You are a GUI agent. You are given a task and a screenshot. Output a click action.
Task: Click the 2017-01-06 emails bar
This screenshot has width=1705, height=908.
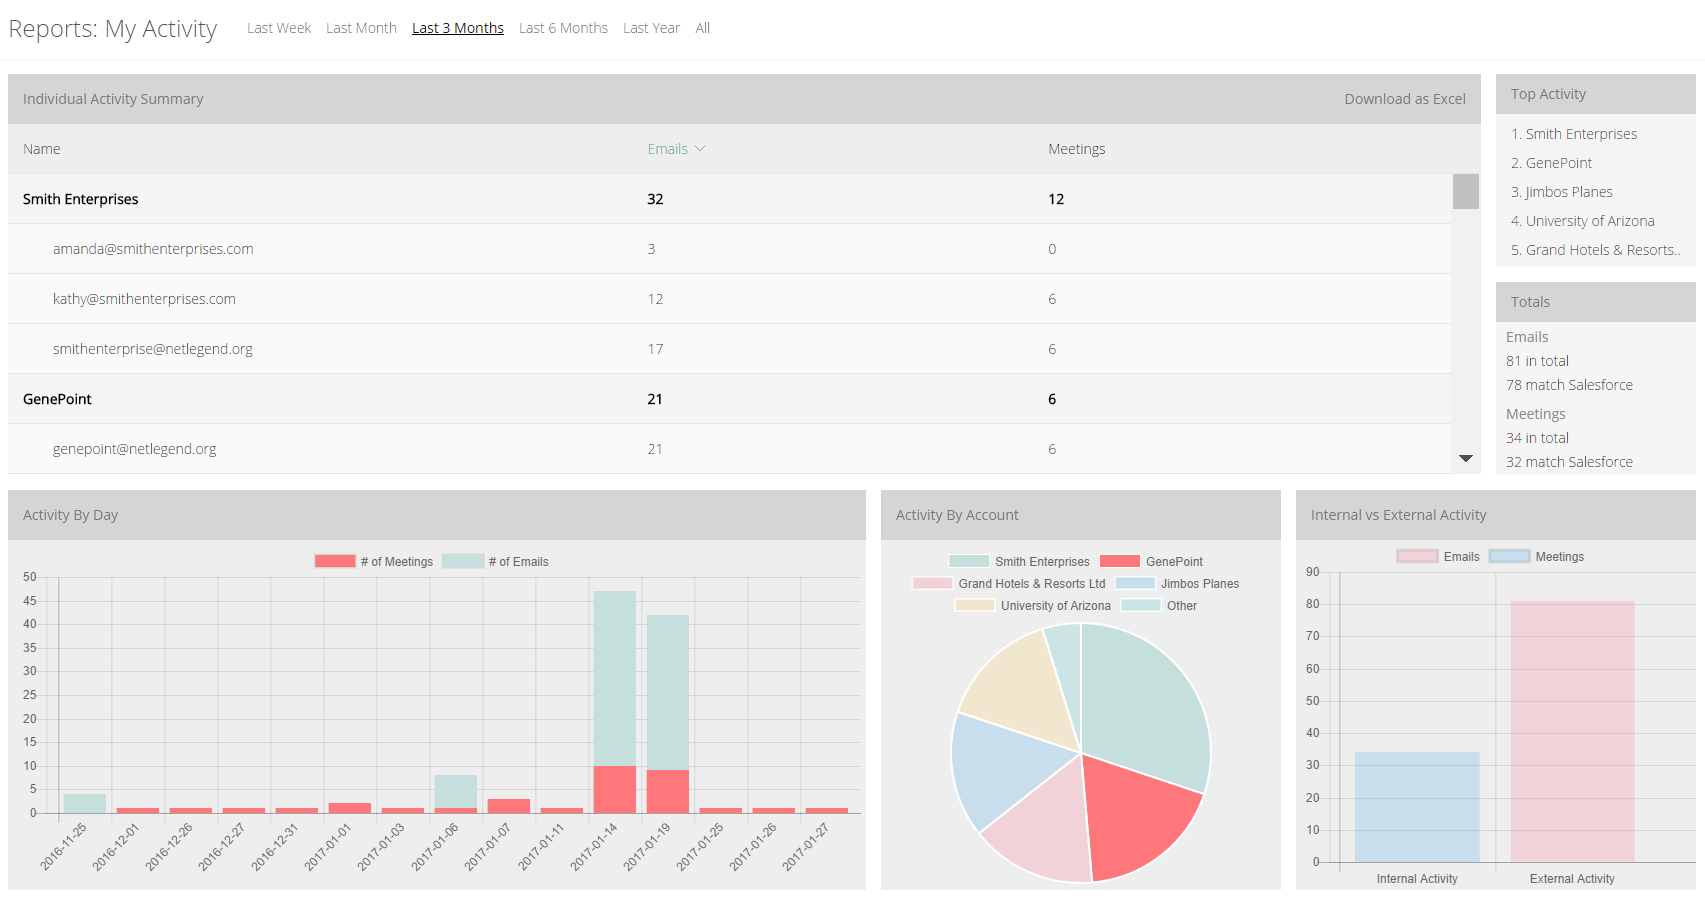456,791
